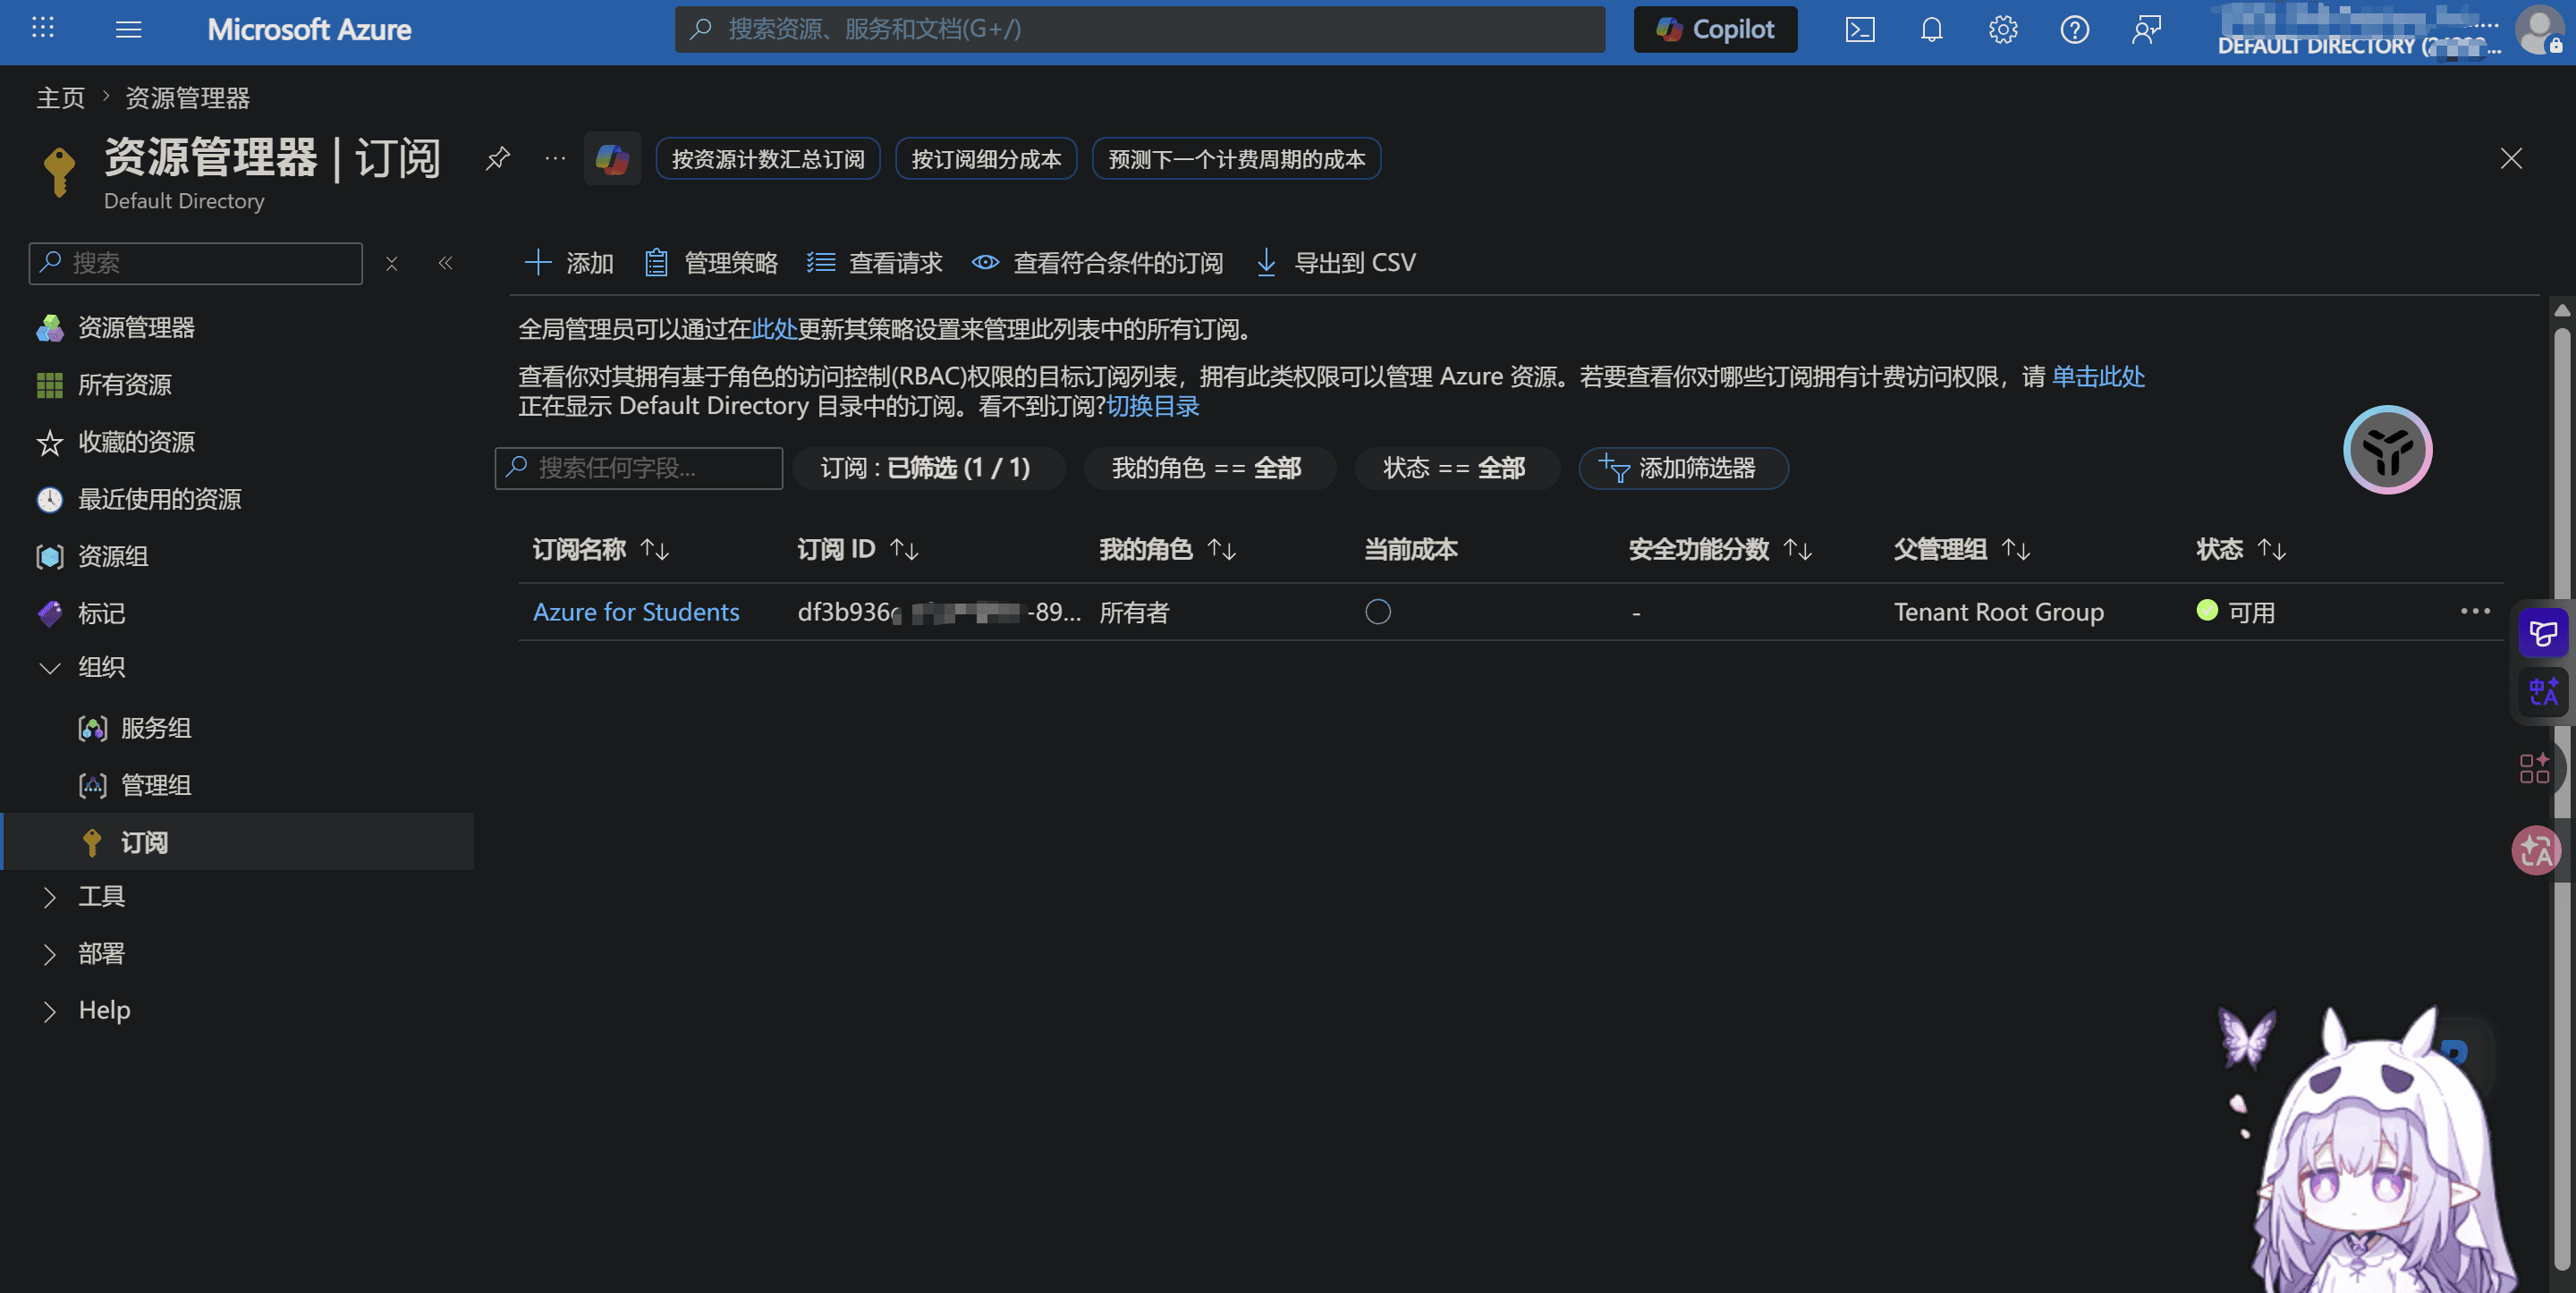Image resolution: width=2576 pixels, height=1293 pixels.
Task: Click the purple chat extension icon
Action: click(2543, 633)
